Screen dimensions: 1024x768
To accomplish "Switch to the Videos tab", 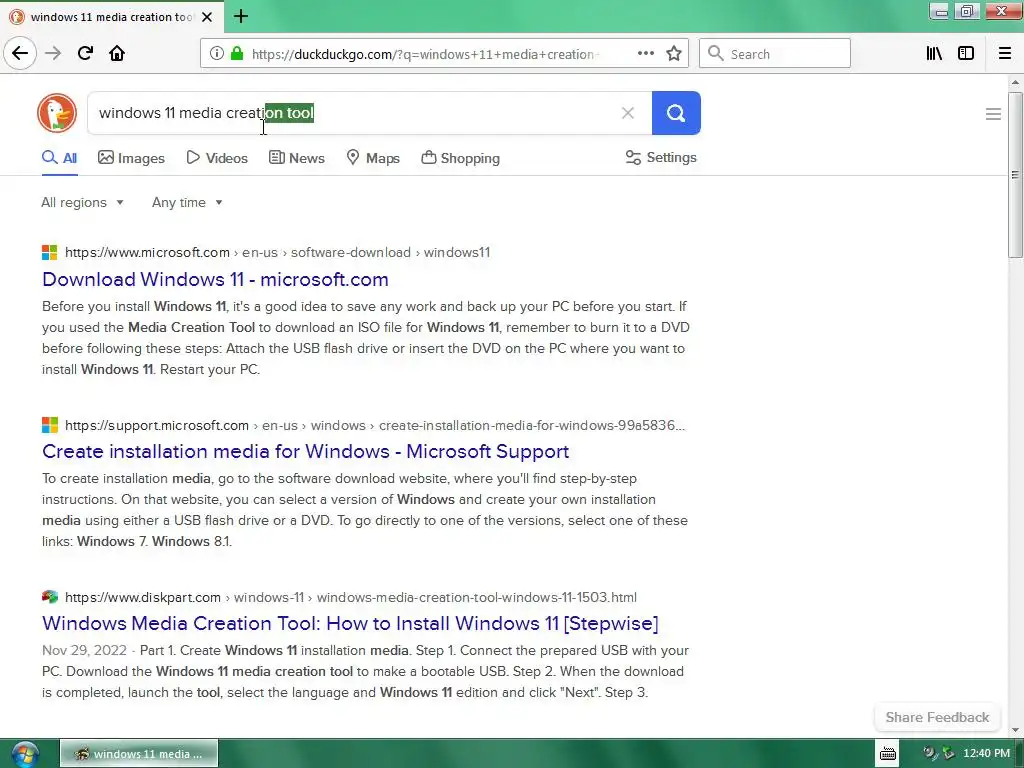I will pos(217,158).
